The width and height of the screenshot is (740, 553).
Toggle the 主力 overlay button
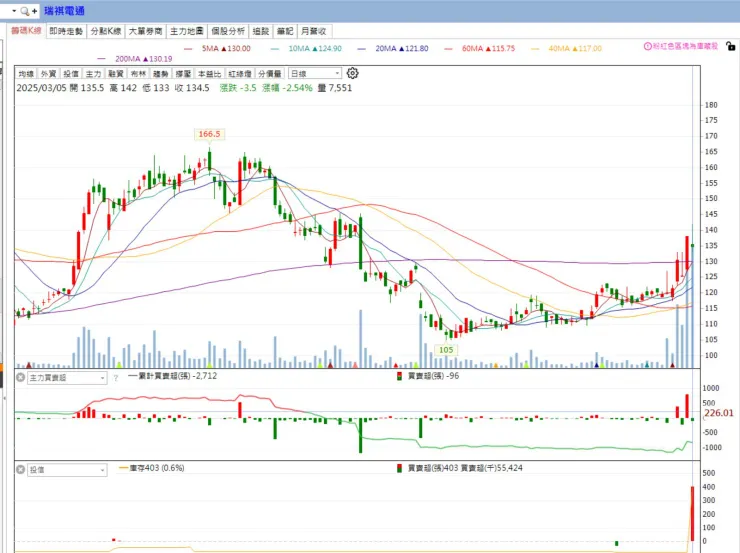[93, 74]
